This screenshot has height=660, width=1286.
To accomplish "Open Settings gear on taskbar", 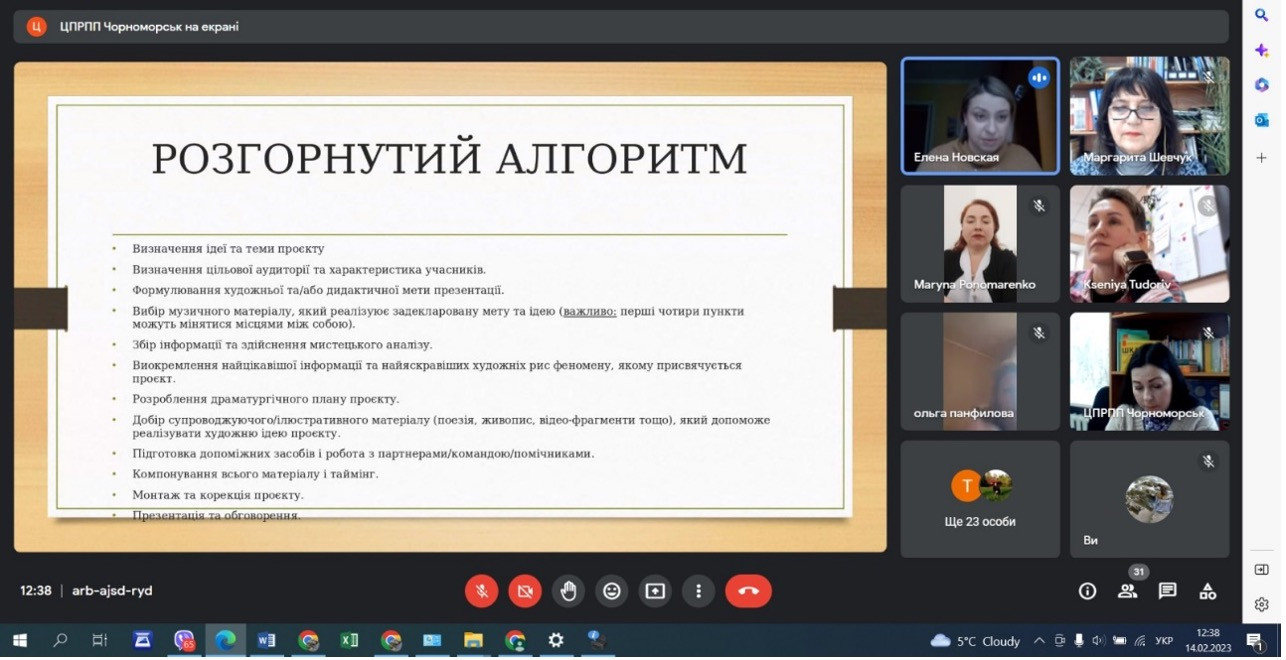I will point(556,641).
